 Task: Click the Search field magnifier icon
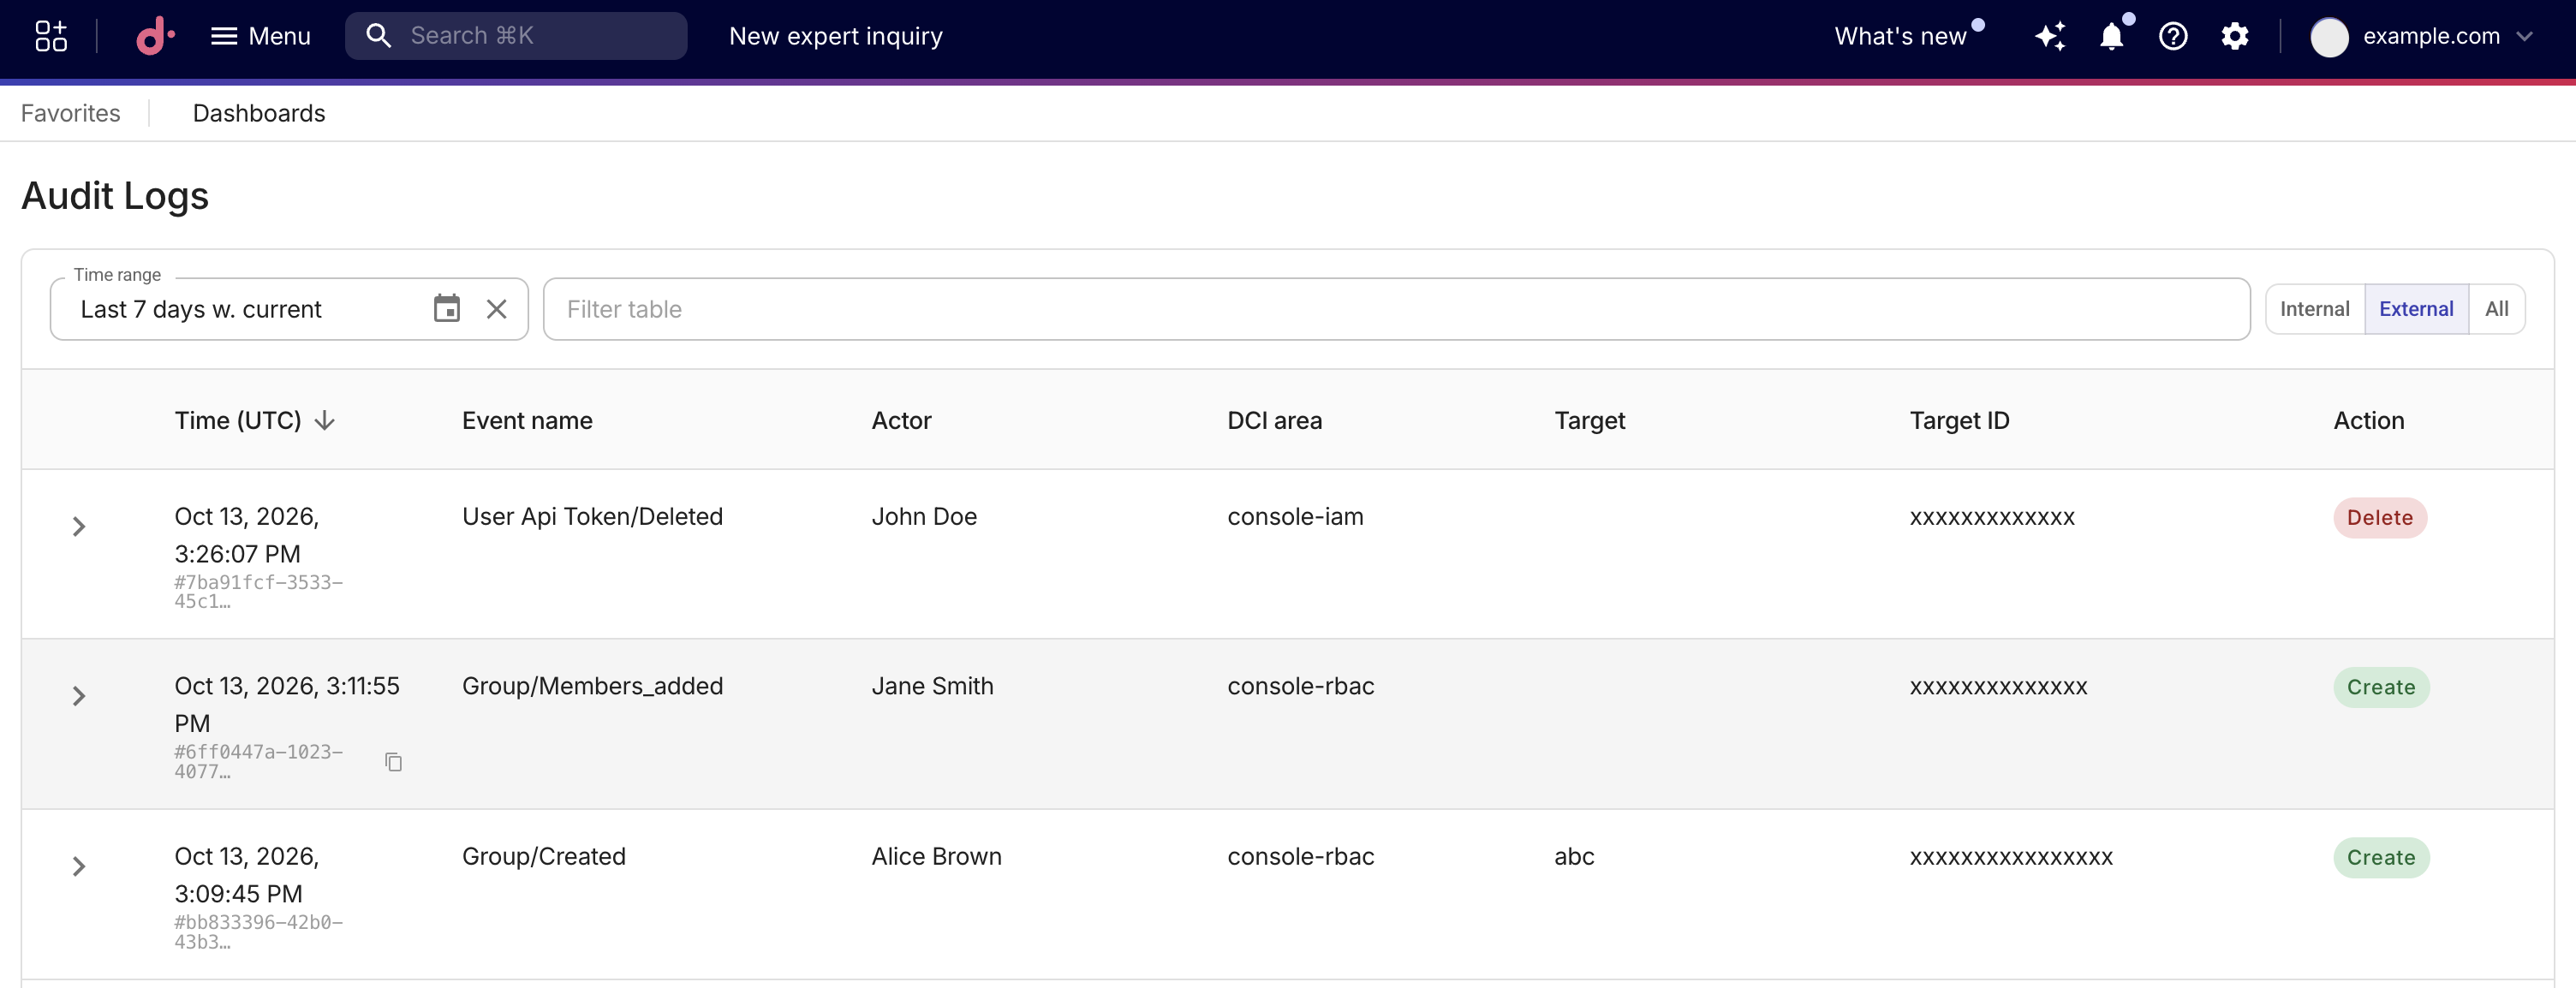point(378,36)
